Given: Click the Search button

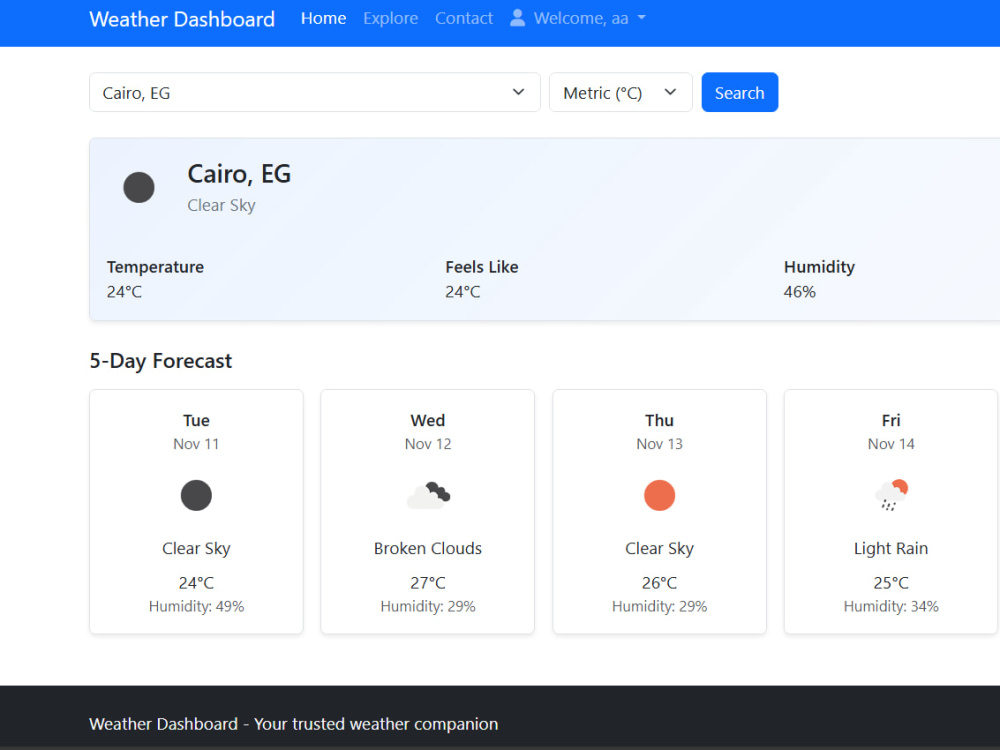Looking at the screenshot, I should coord(739,92).
